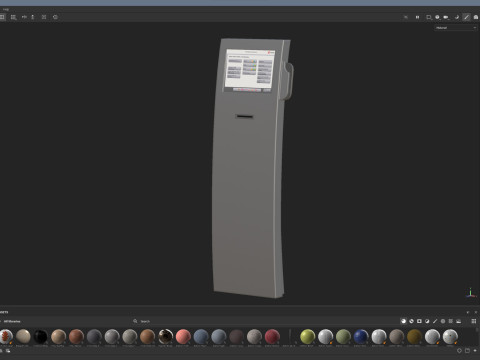The height and width of the screenshot is (360, 480).
Task: Switch assets grid thumbnail size icon
Action: [x=474, y=321]
